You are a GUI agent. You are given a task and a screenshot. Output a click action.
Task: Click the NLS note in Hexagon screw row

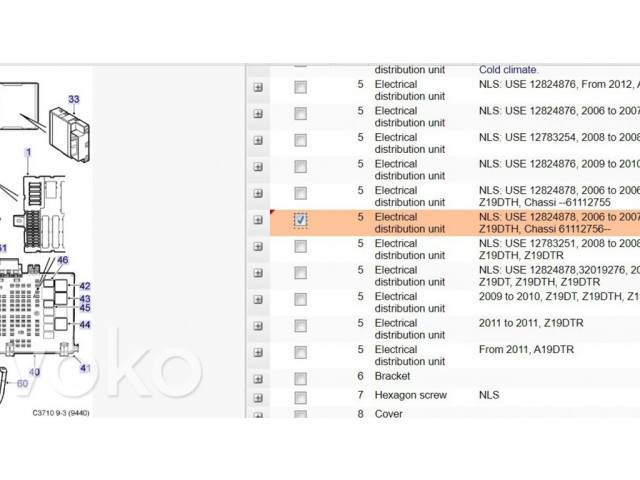pyautogui.click(x=489, y=395)
